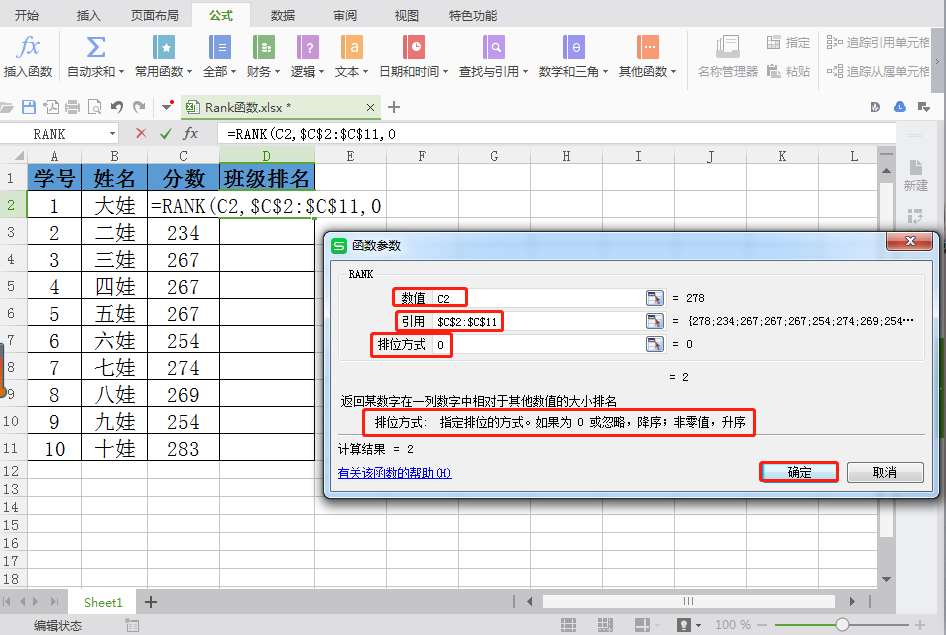Click the print preview icon
Viewport: 946px width, 635px height.
95,107
